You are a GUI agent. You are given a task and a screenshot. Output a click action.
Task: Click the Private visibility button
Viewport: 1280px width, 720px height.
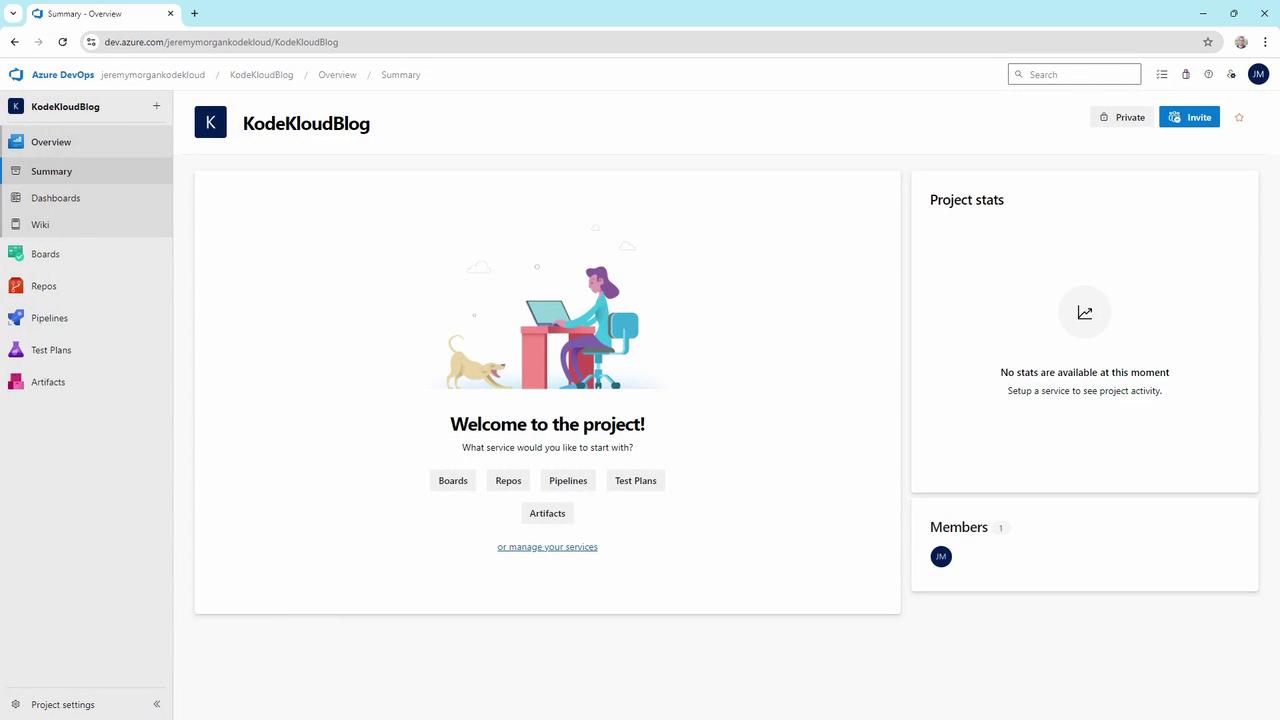click(x=1122, y=117)
